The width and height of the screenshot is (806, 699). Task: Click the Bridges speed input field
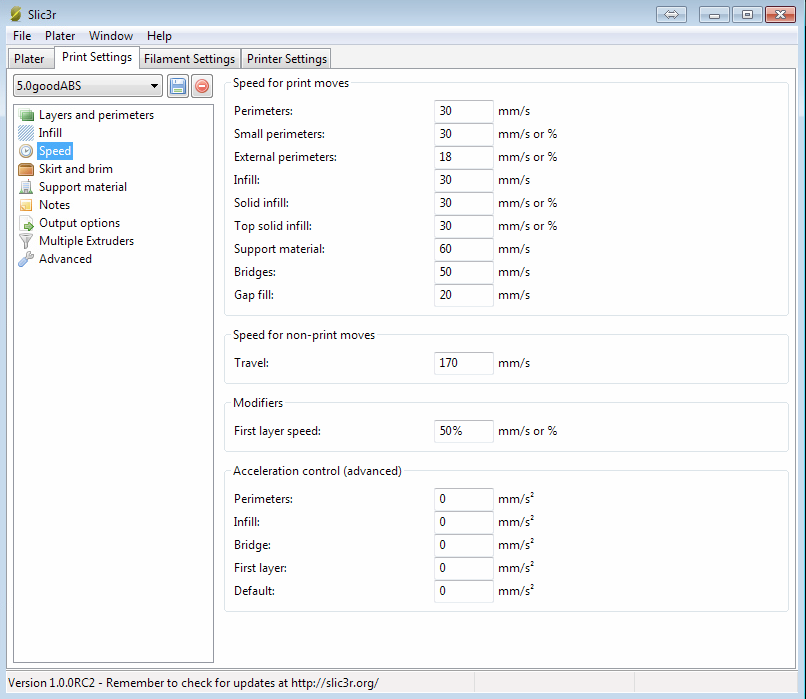pos(464,272)
